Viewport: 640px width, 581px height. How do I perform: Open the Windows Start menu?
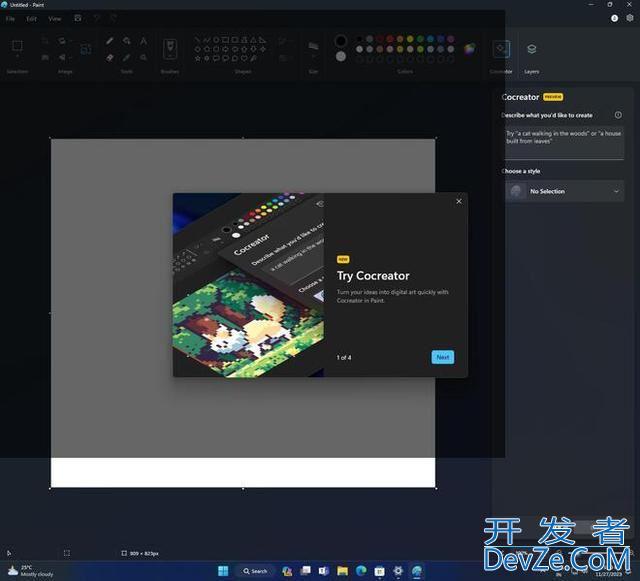tap(223, 571)
